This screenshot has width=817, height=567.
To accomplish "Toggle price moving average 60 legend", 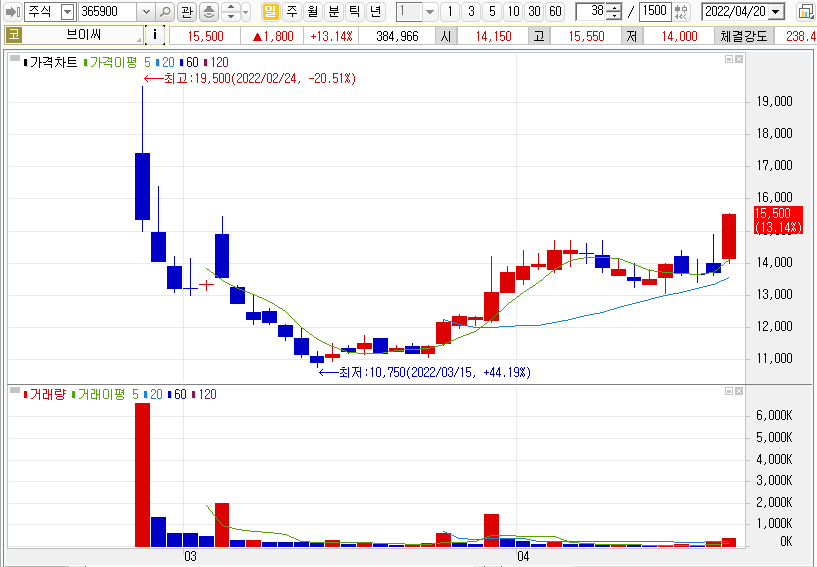I will coord(189,63).
